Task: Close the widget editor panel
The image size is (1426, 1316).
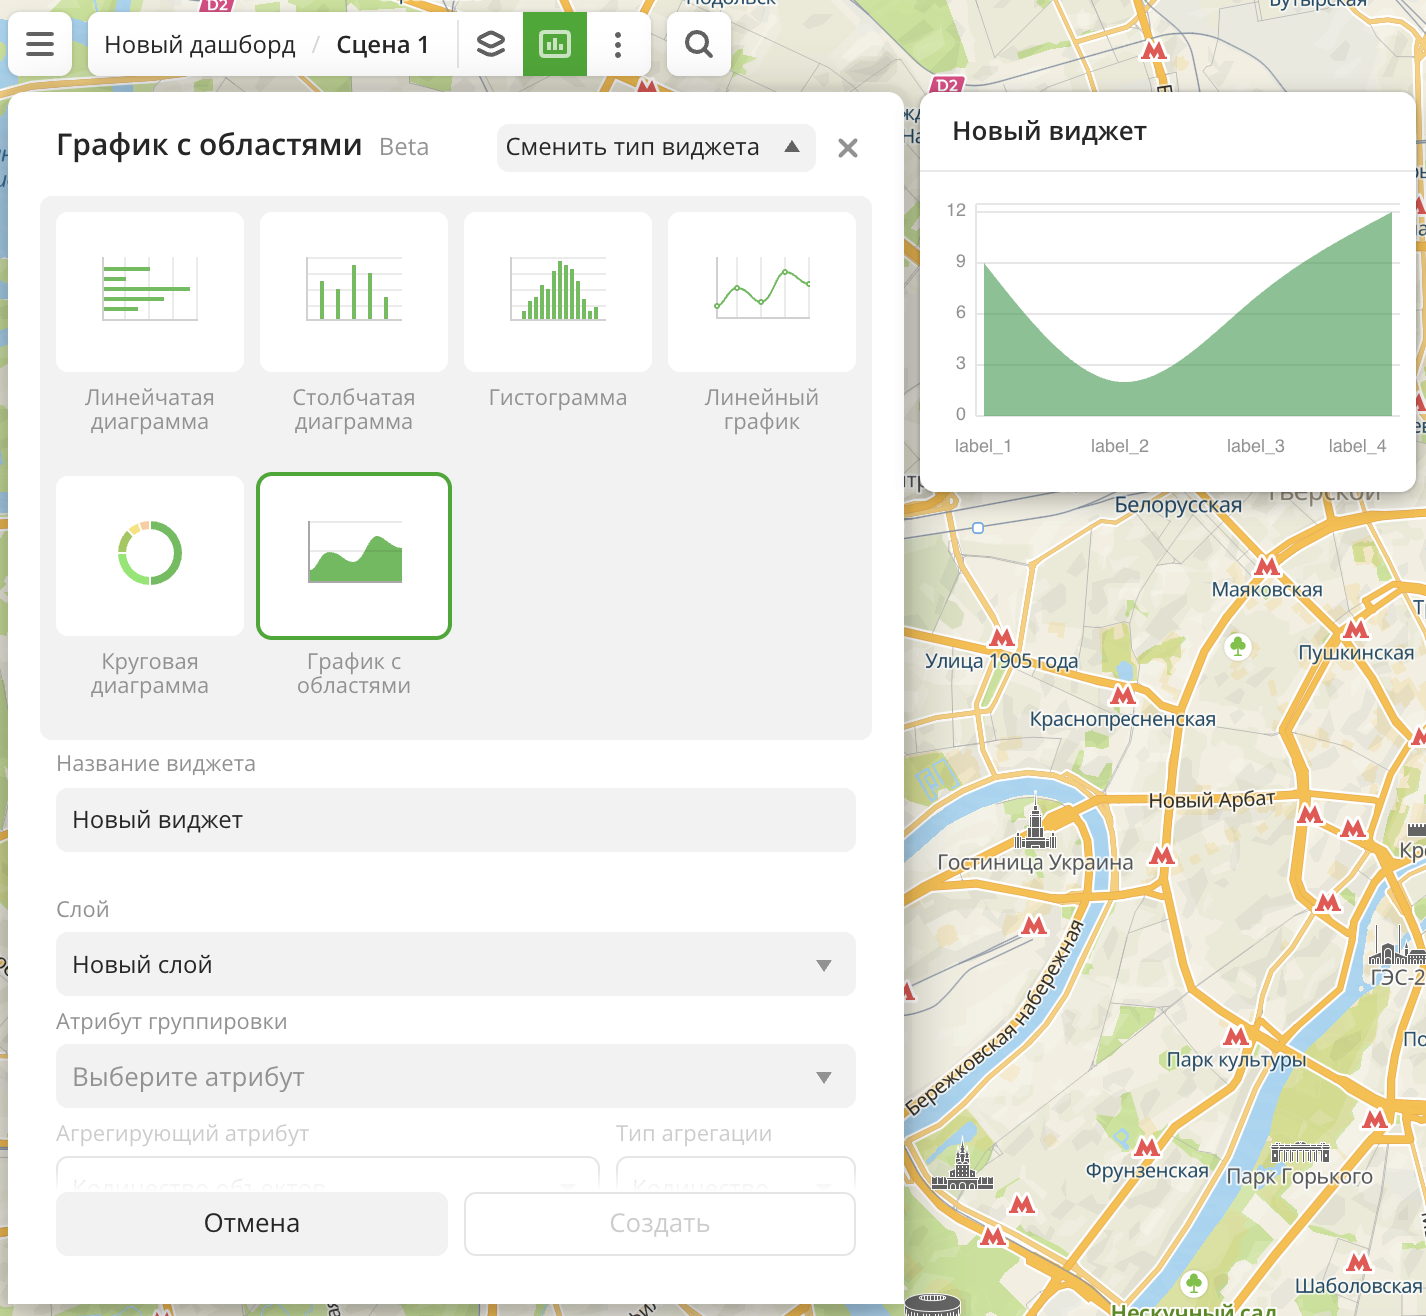Action: tap(848, 148)
